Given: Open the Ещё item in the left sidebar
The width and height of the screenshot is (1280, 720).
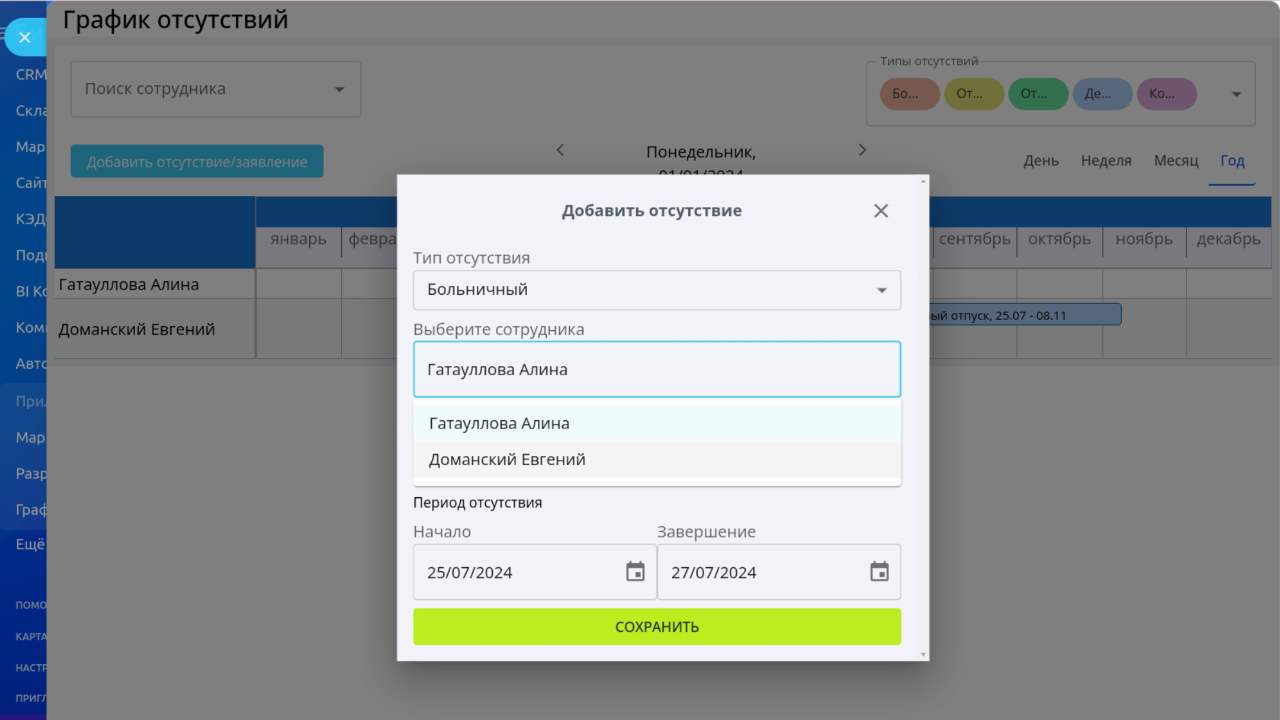Looking at the screenshot, I should click(31, 546).
